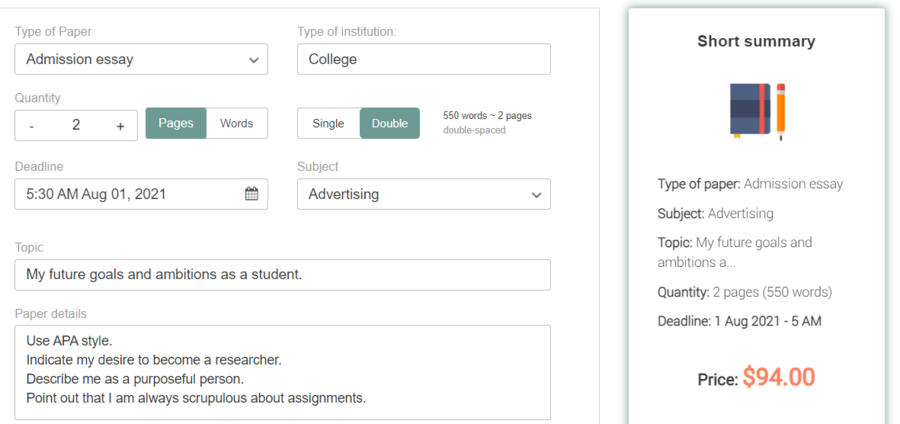Increase quantity with the plus button
The width and height of the screenshot is (900, 424).
point(120,126)
